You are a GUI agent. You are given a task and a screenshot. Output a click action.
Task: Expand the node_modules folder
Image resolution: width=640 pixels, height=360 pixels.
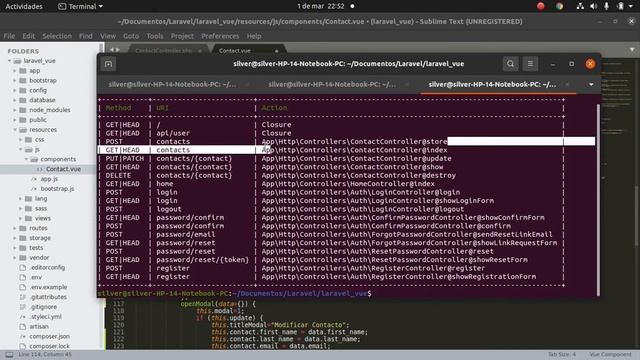[x=15, y=110]
